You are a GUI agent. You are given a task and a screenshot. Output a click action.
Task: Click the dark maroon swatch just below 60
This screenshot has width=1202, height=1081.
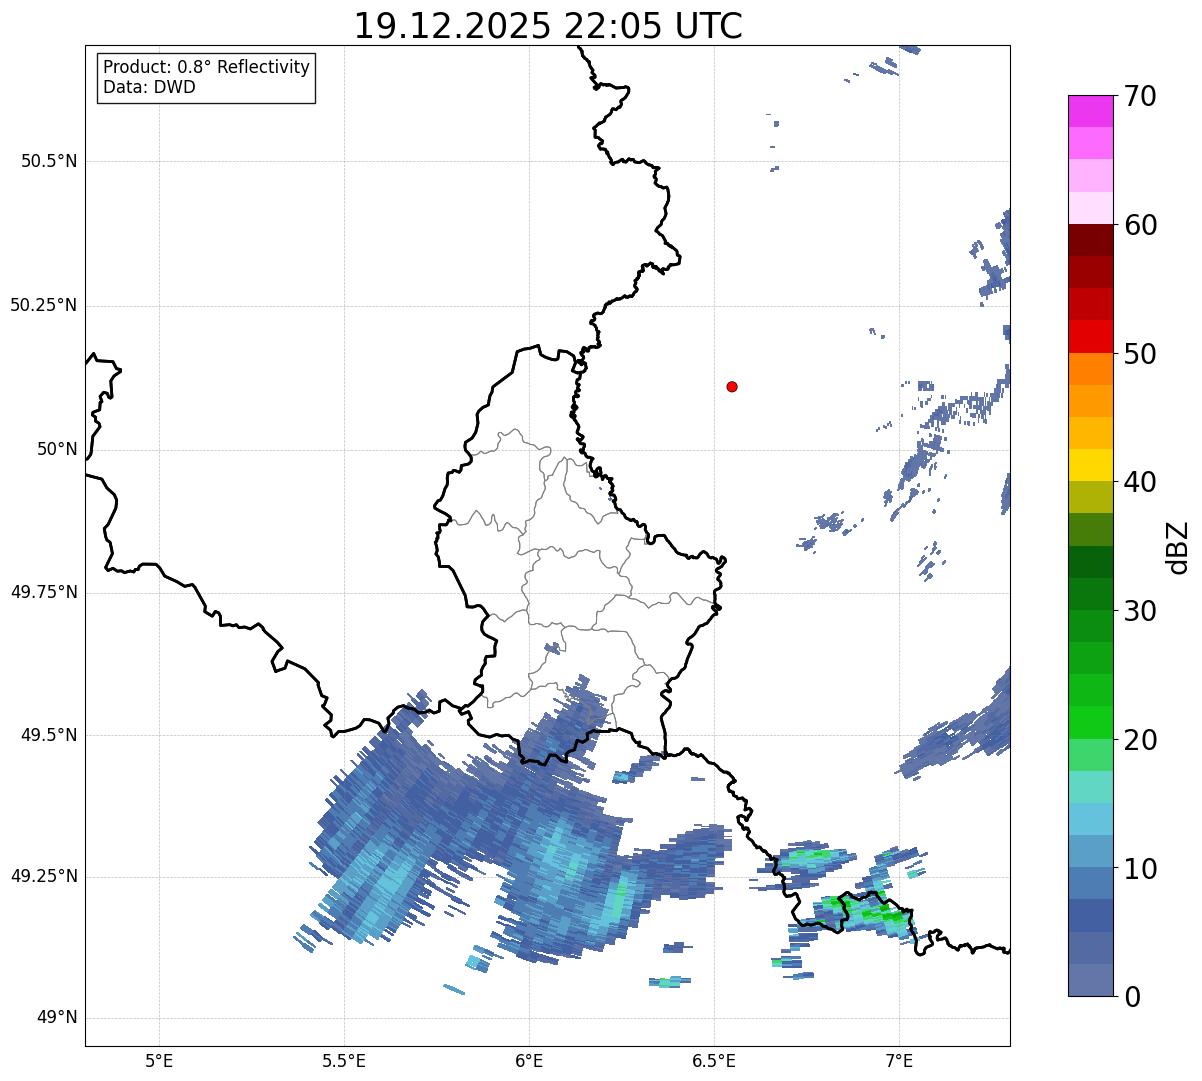[1091, 240]
